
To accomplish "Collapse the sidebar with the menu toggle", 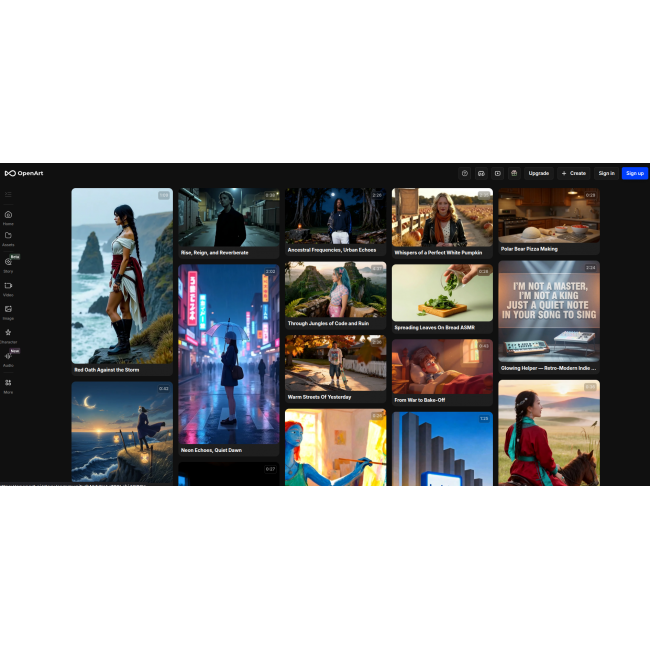I will (x=8, y=194).
